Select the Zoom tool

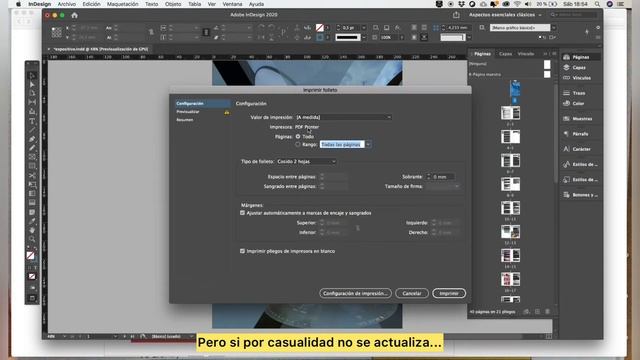click(32, 239)
